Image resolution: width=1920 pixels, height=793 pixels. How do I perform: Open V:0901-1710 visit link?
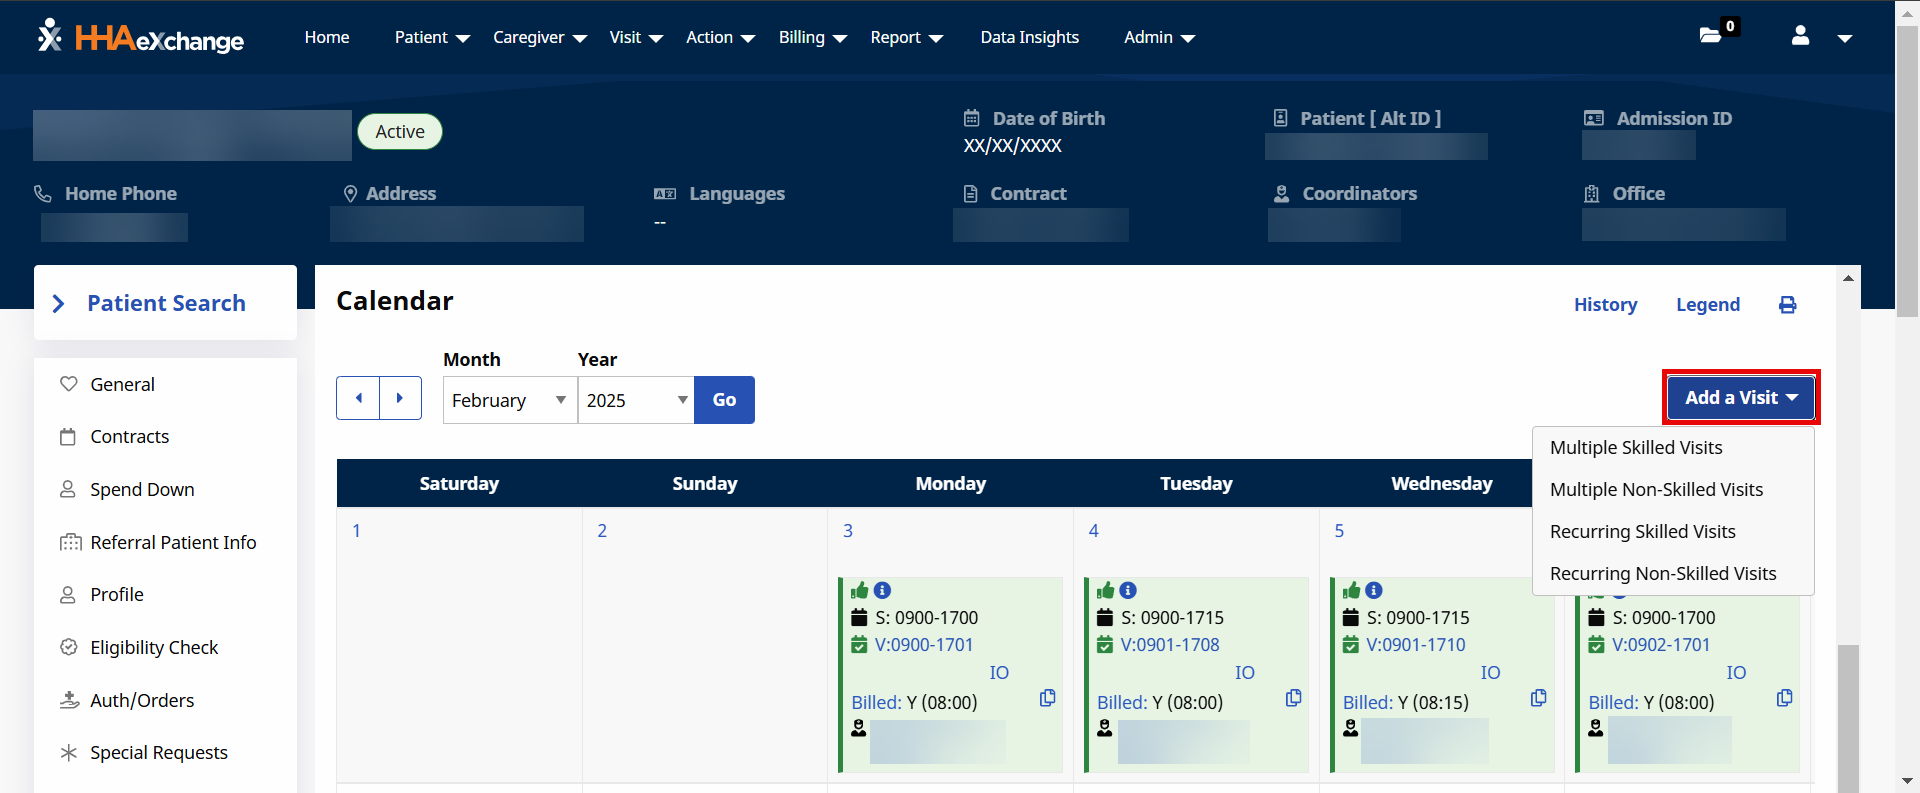pyautogui.click(x=1416, y=645)
